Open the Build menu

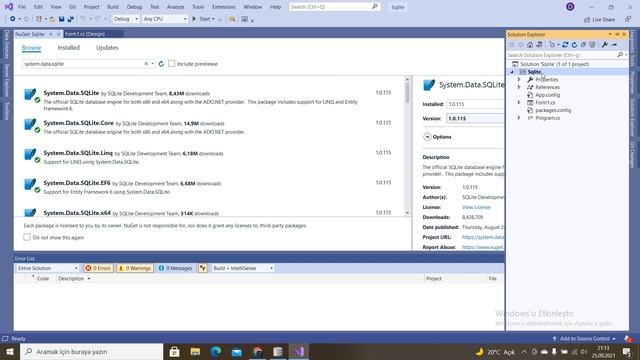(x=113, y=7)
